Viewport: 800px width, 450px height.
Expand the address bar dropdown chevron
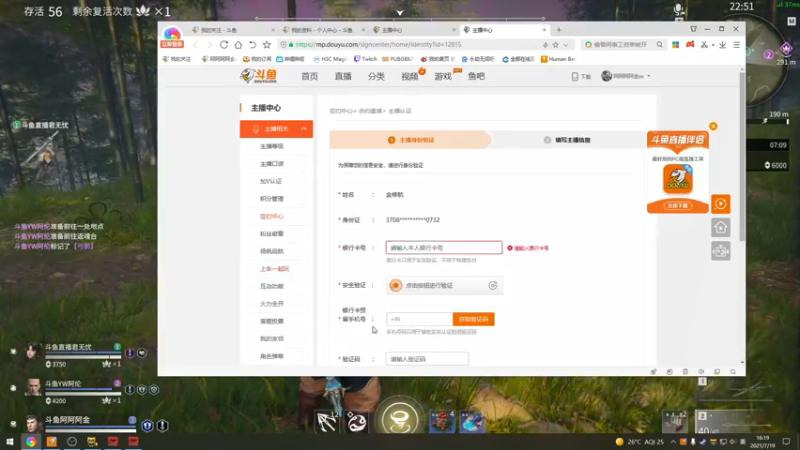(x=565, y=45)
